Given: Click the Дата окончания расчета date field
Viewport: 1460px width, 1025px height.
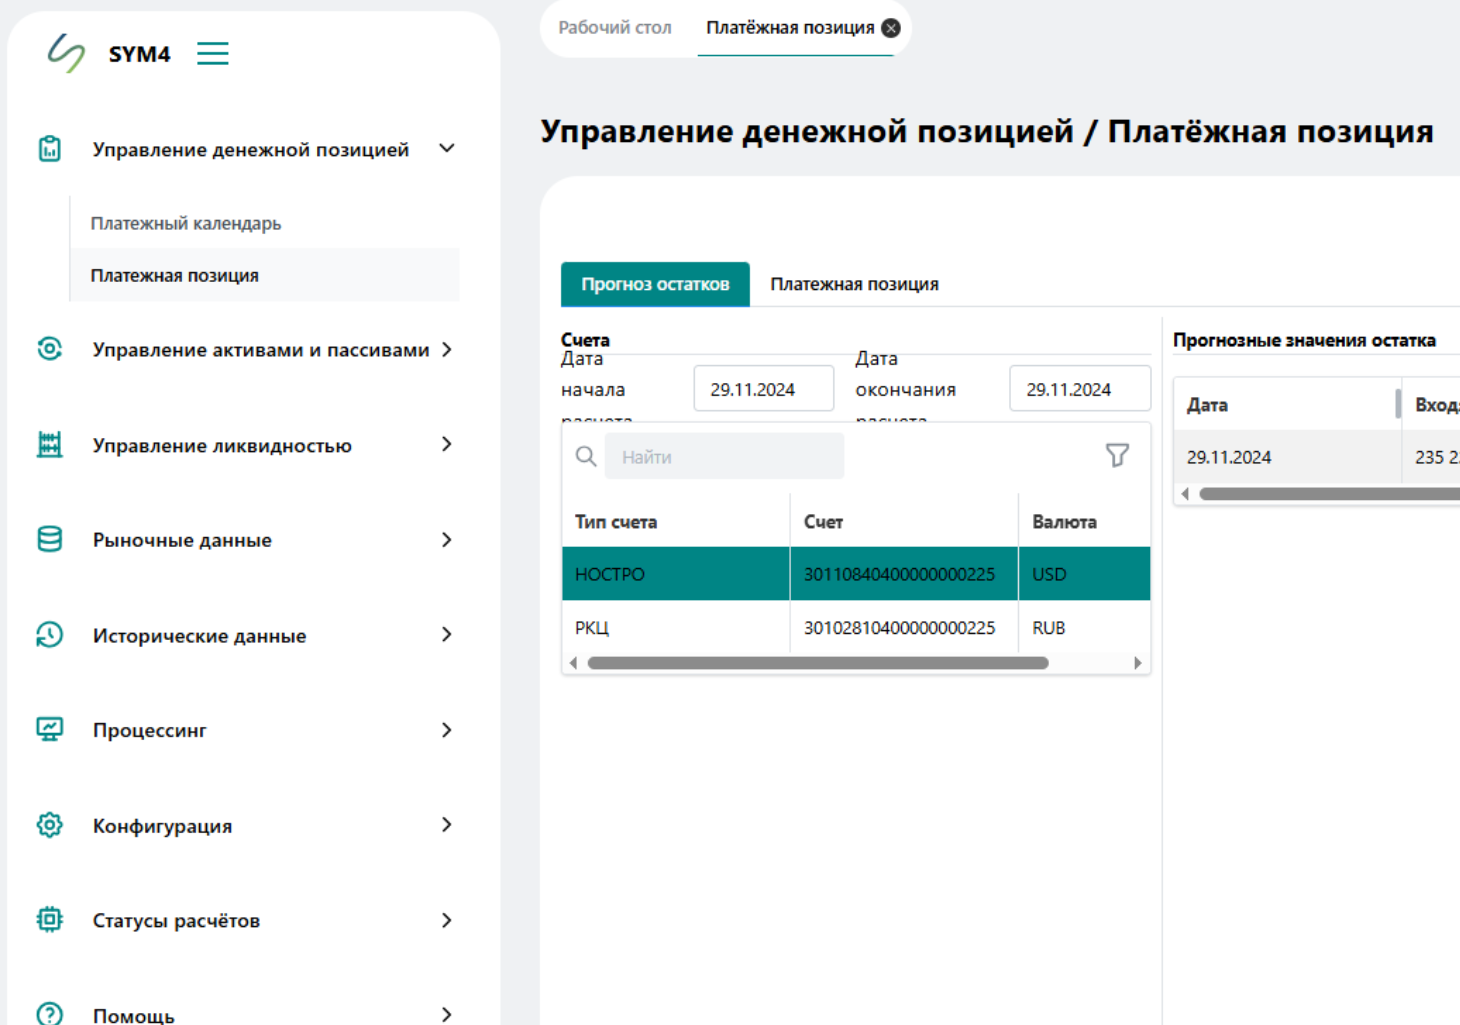Looking at the screenshot, I should 1079,389.
